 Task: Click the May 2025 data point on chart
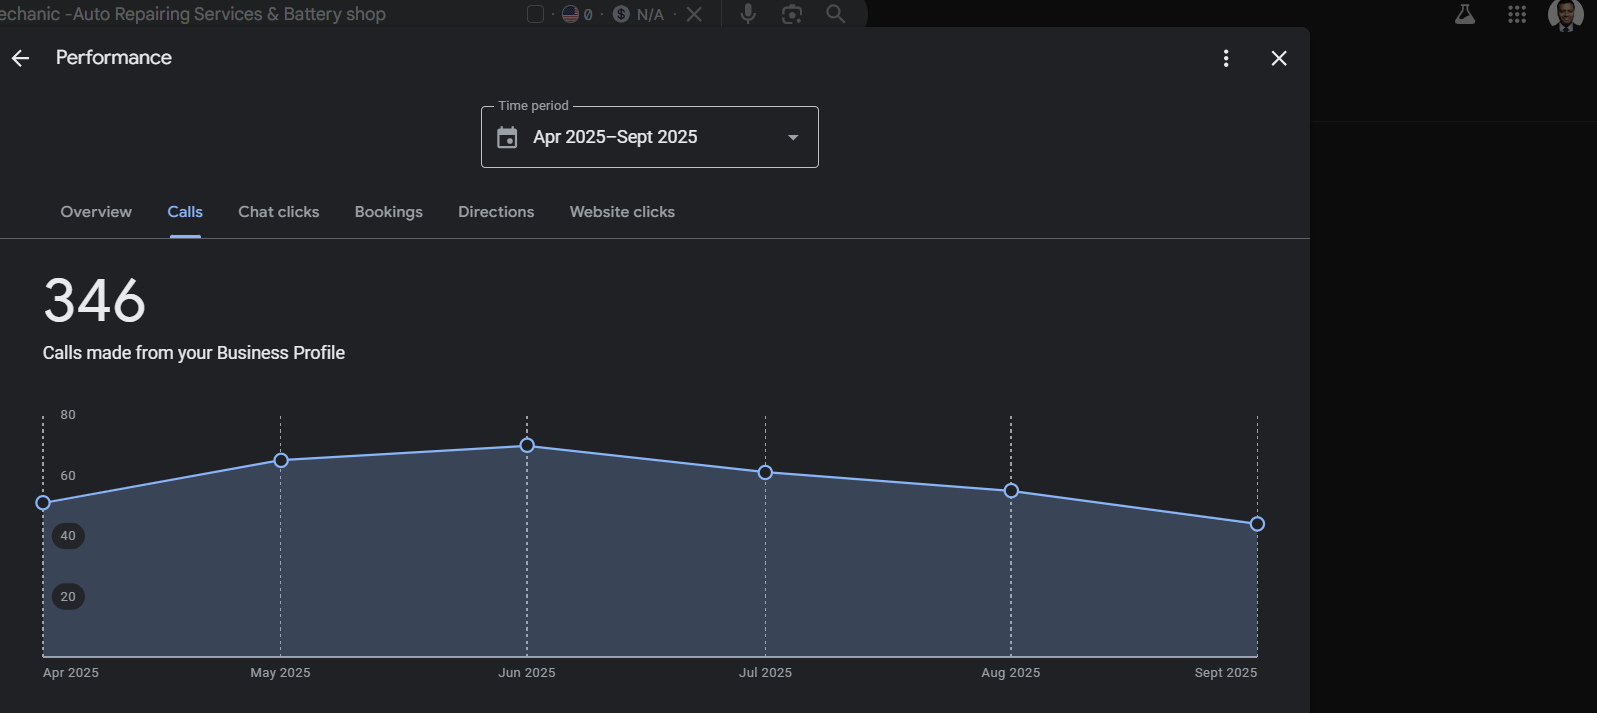(x=281, y=460)
